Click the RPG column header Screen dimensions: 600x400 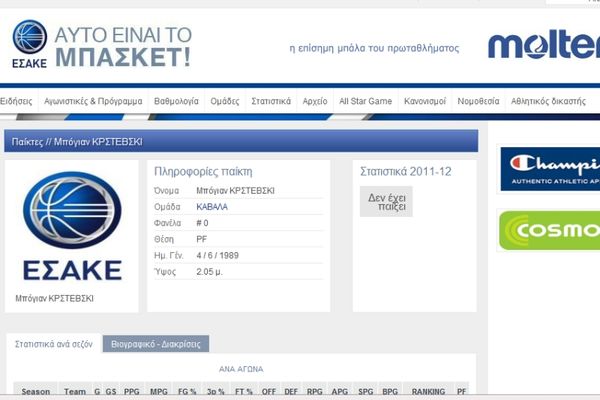coord(315,391)
